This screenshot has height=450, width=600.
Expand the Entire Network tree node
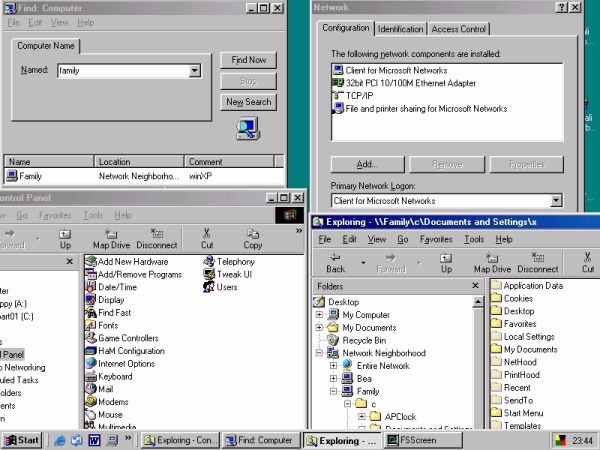(334, 366)
